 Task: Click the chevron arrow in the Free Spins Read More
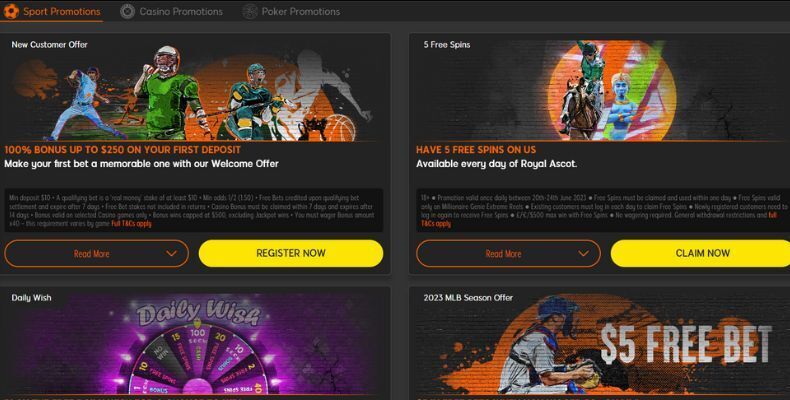[x=583, y=253]
